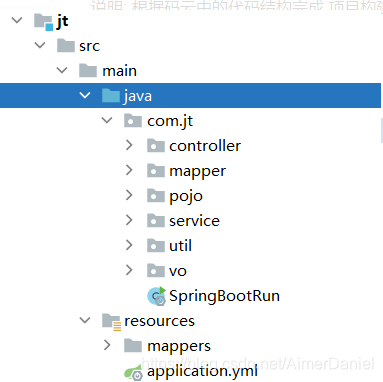Collapse the main folder chevron

point(62,70)
